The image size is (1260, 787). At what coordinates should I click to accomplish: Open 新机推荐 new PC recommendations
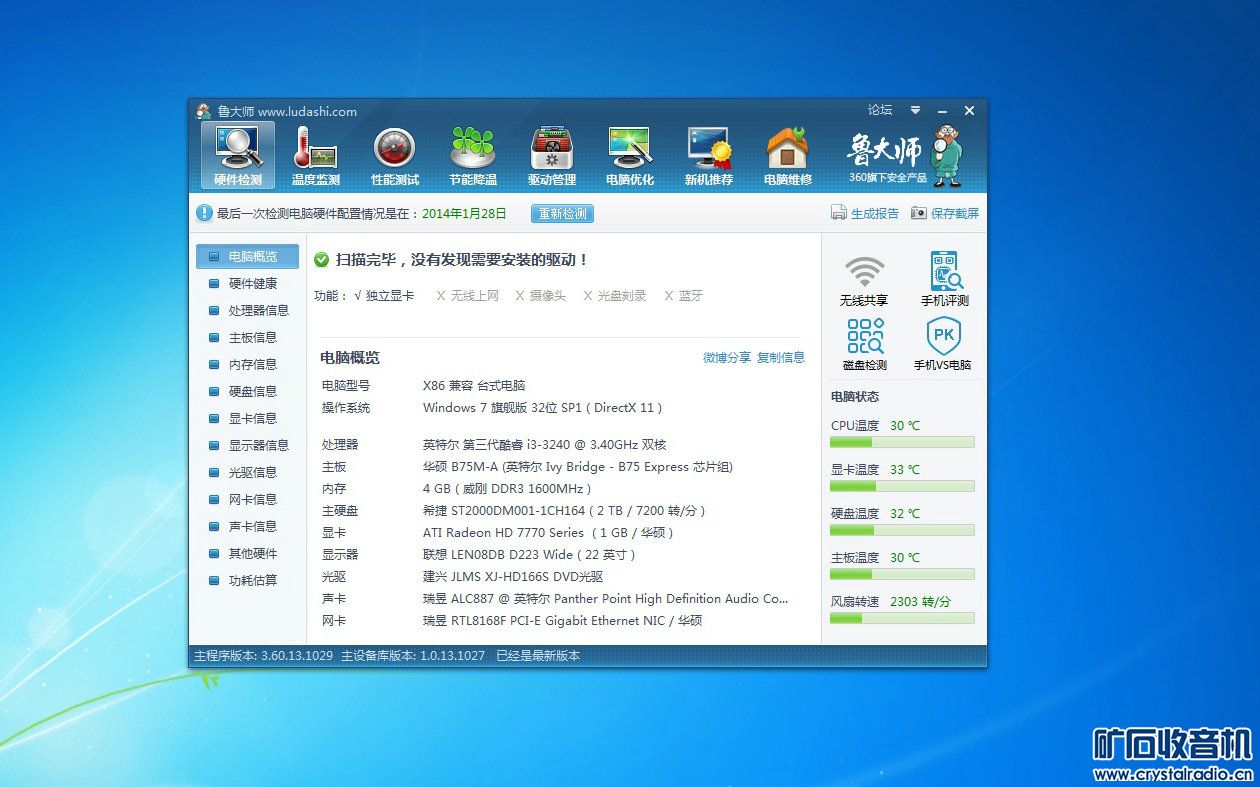click(x=709, y=156)
